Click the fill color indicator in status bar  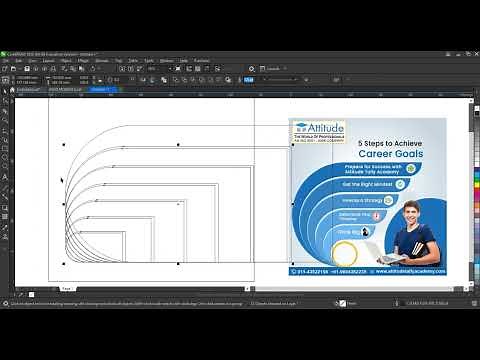pyautogui.click(x=343, y=303)
